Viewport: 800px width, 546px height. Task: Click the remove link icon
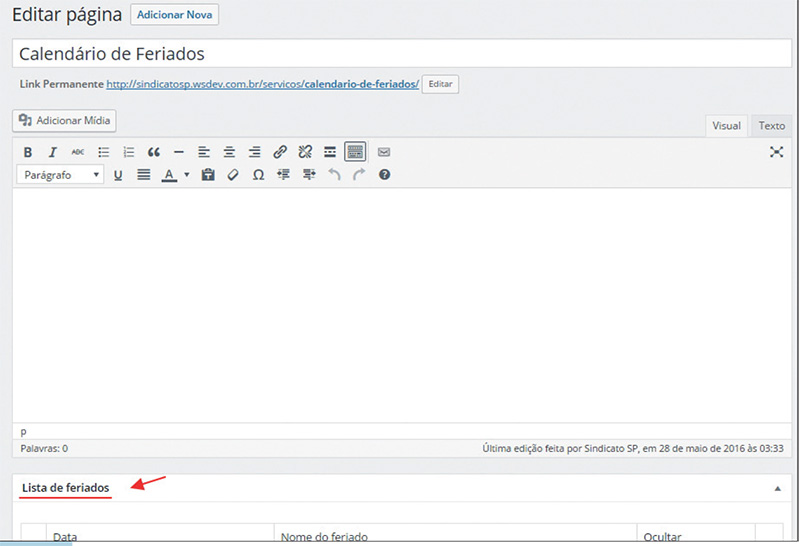305,152
